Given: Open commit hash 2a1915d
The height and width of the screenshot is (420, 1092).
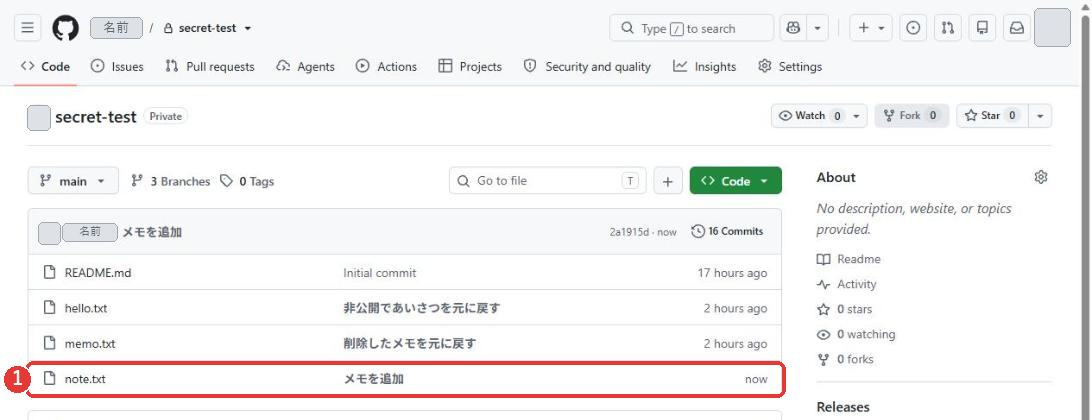Looking at the screenshot, I should pos(632,232).
